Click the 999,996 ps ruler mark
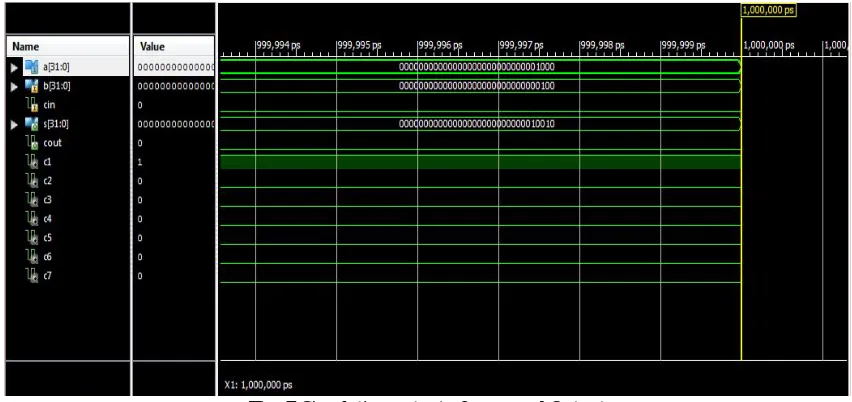The image size is (852, 402). pyautogui.click(x=440, y=46)
